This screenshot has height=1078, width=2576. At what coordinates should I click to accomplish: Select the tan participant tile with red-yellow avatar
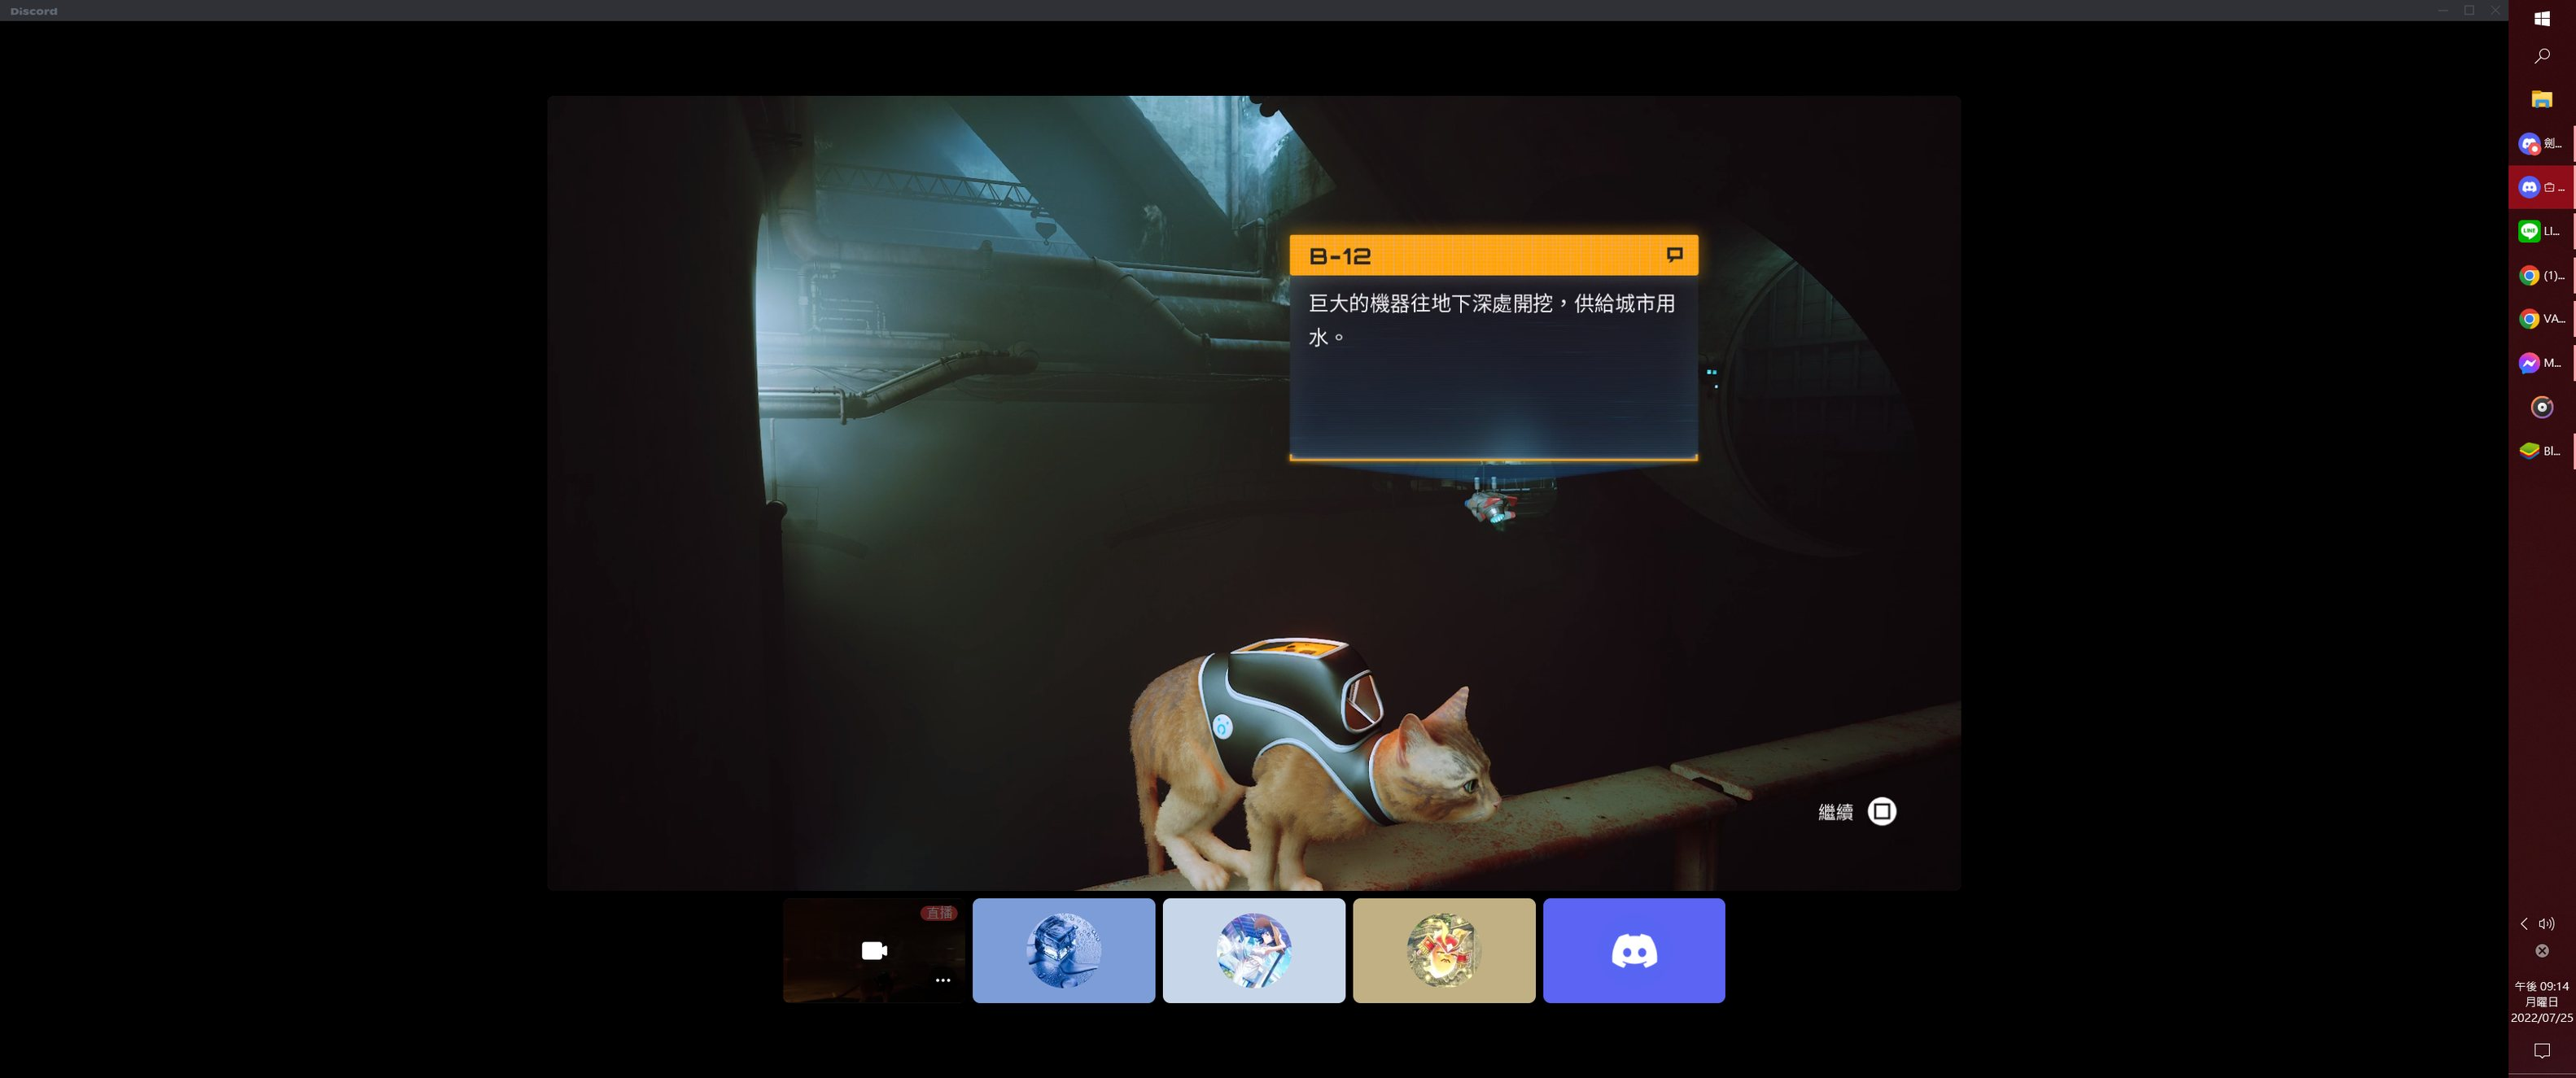pos(1444,950)
